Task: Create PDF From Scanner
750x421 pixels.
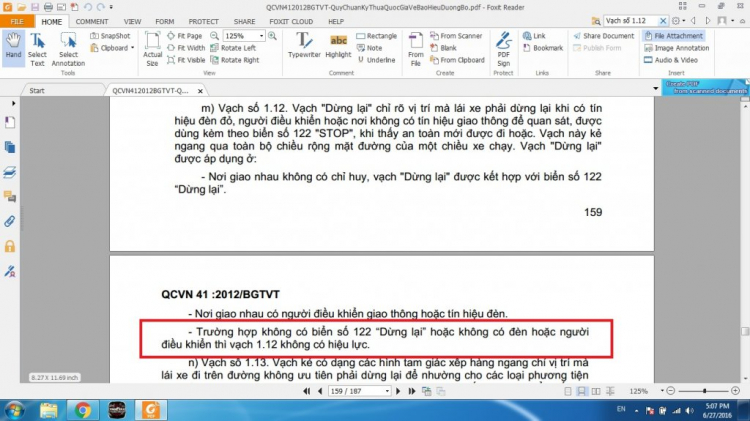Action: point(456,36)
